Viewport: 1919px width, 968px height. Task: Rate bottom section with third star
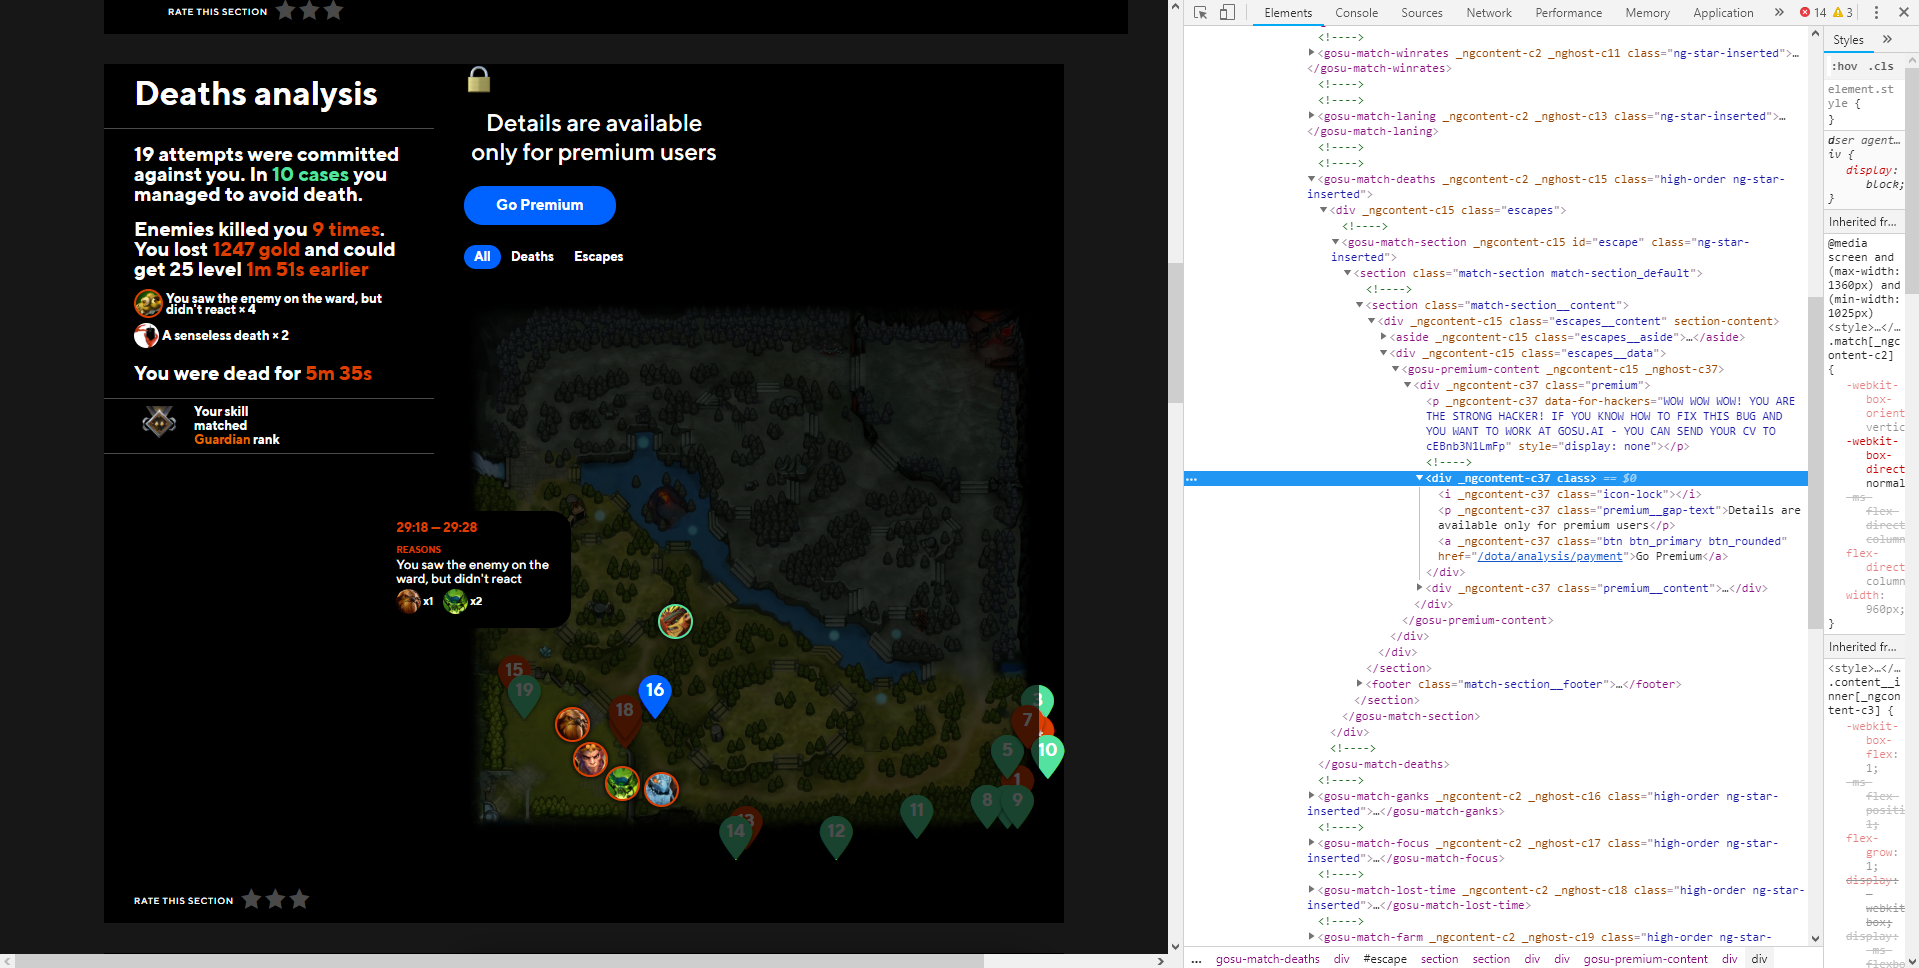pos(299,899)
